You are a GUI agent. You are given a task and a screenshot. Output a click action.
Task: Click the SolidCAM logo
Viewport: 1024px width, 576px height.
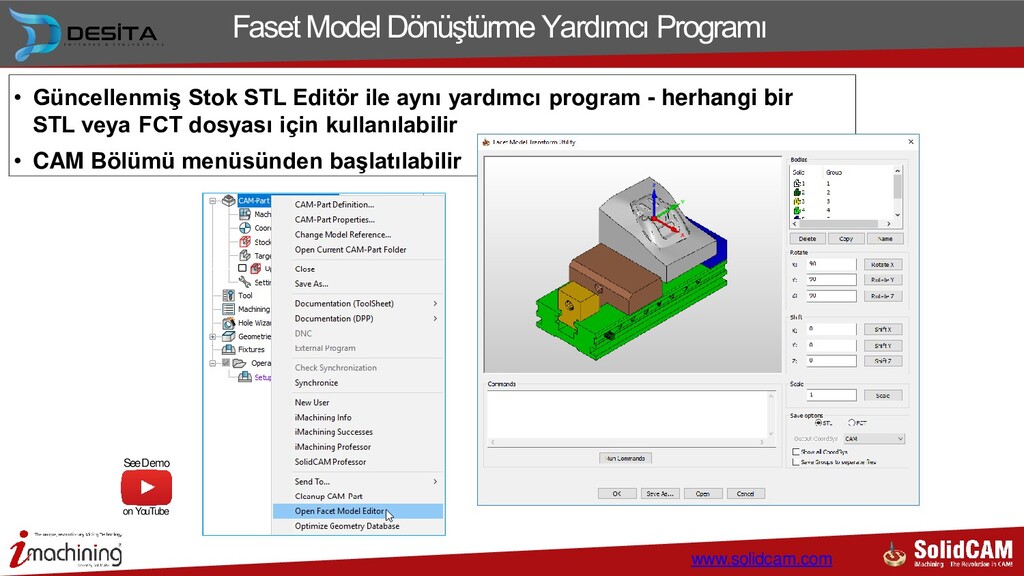(x=947, y=552)
